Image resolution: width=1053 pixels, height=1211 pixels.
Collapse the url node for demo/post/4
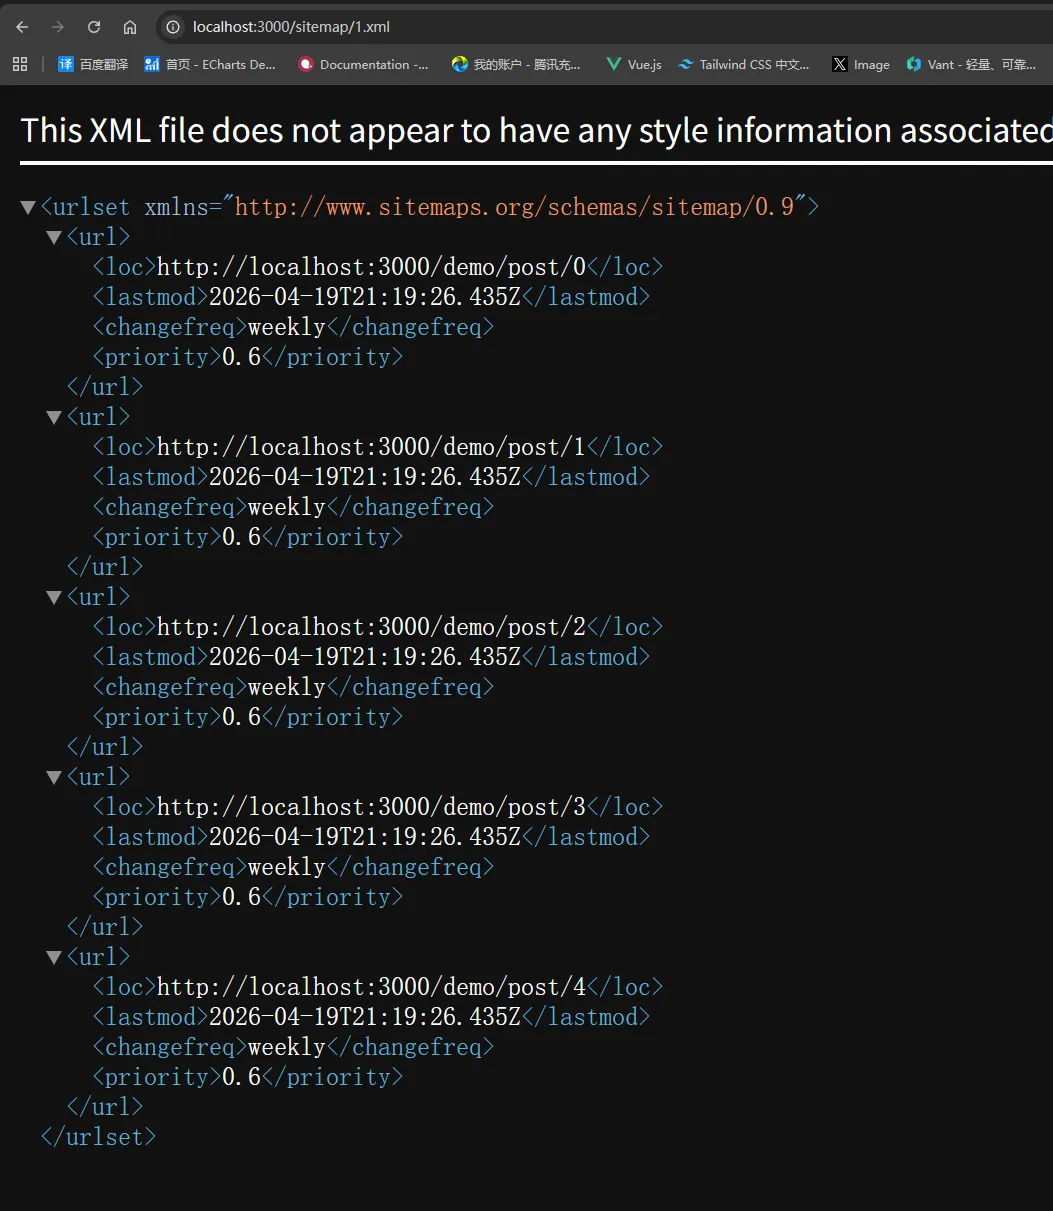tap(54, 958)
